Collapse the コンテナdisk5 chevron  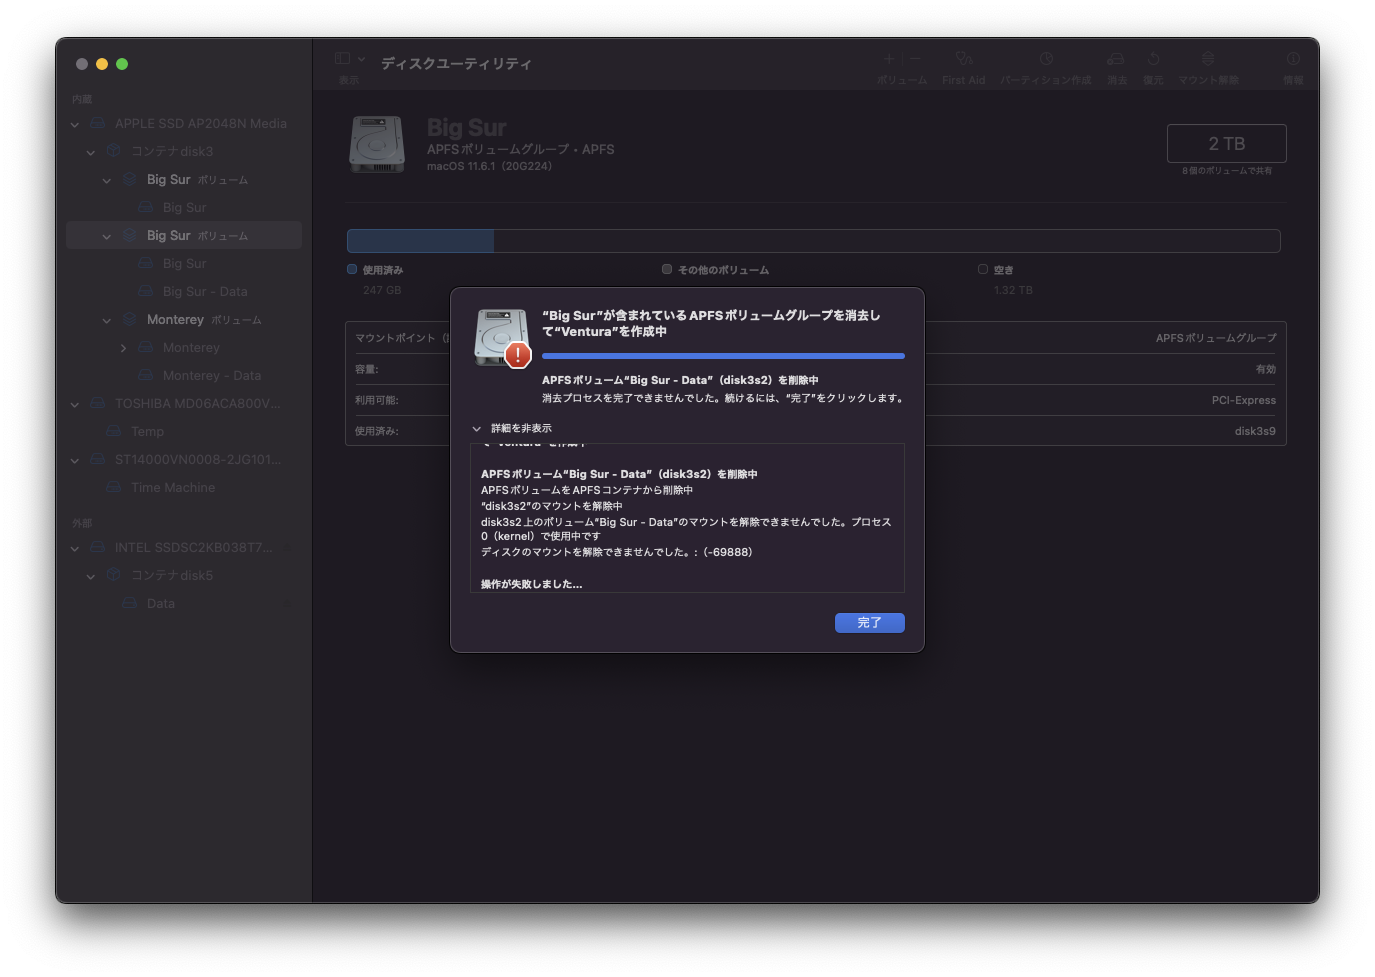91,576
